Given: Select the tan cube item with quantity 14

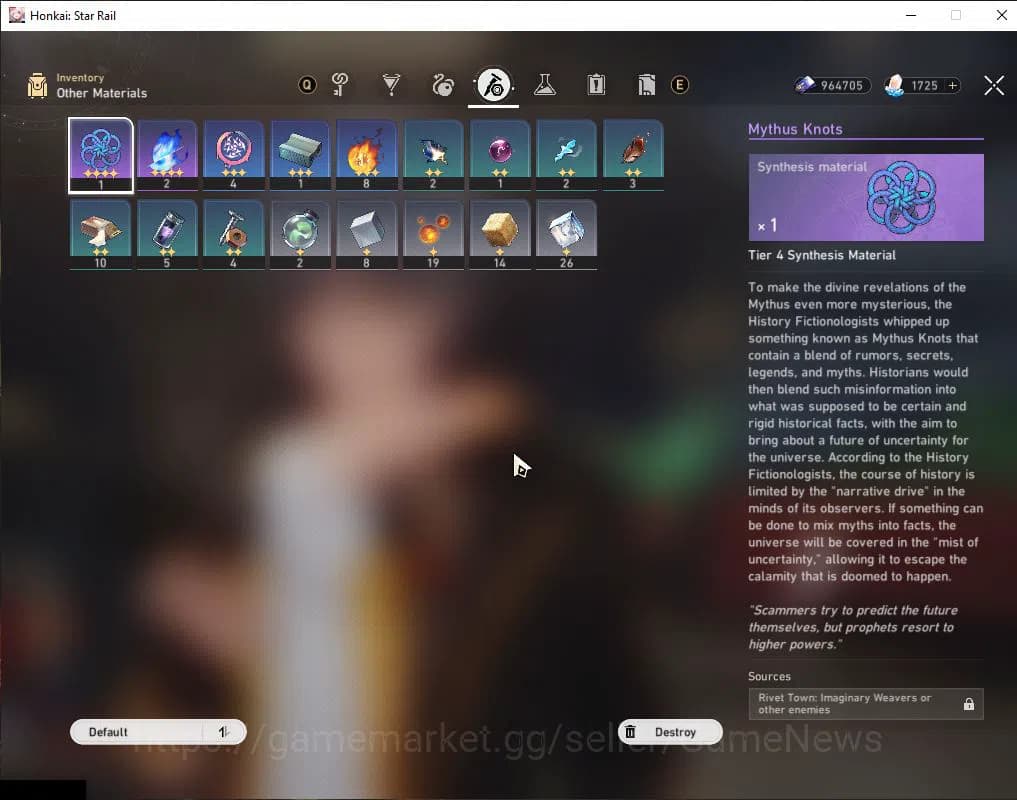Looking at the screenshot, I should click(499, 234).
